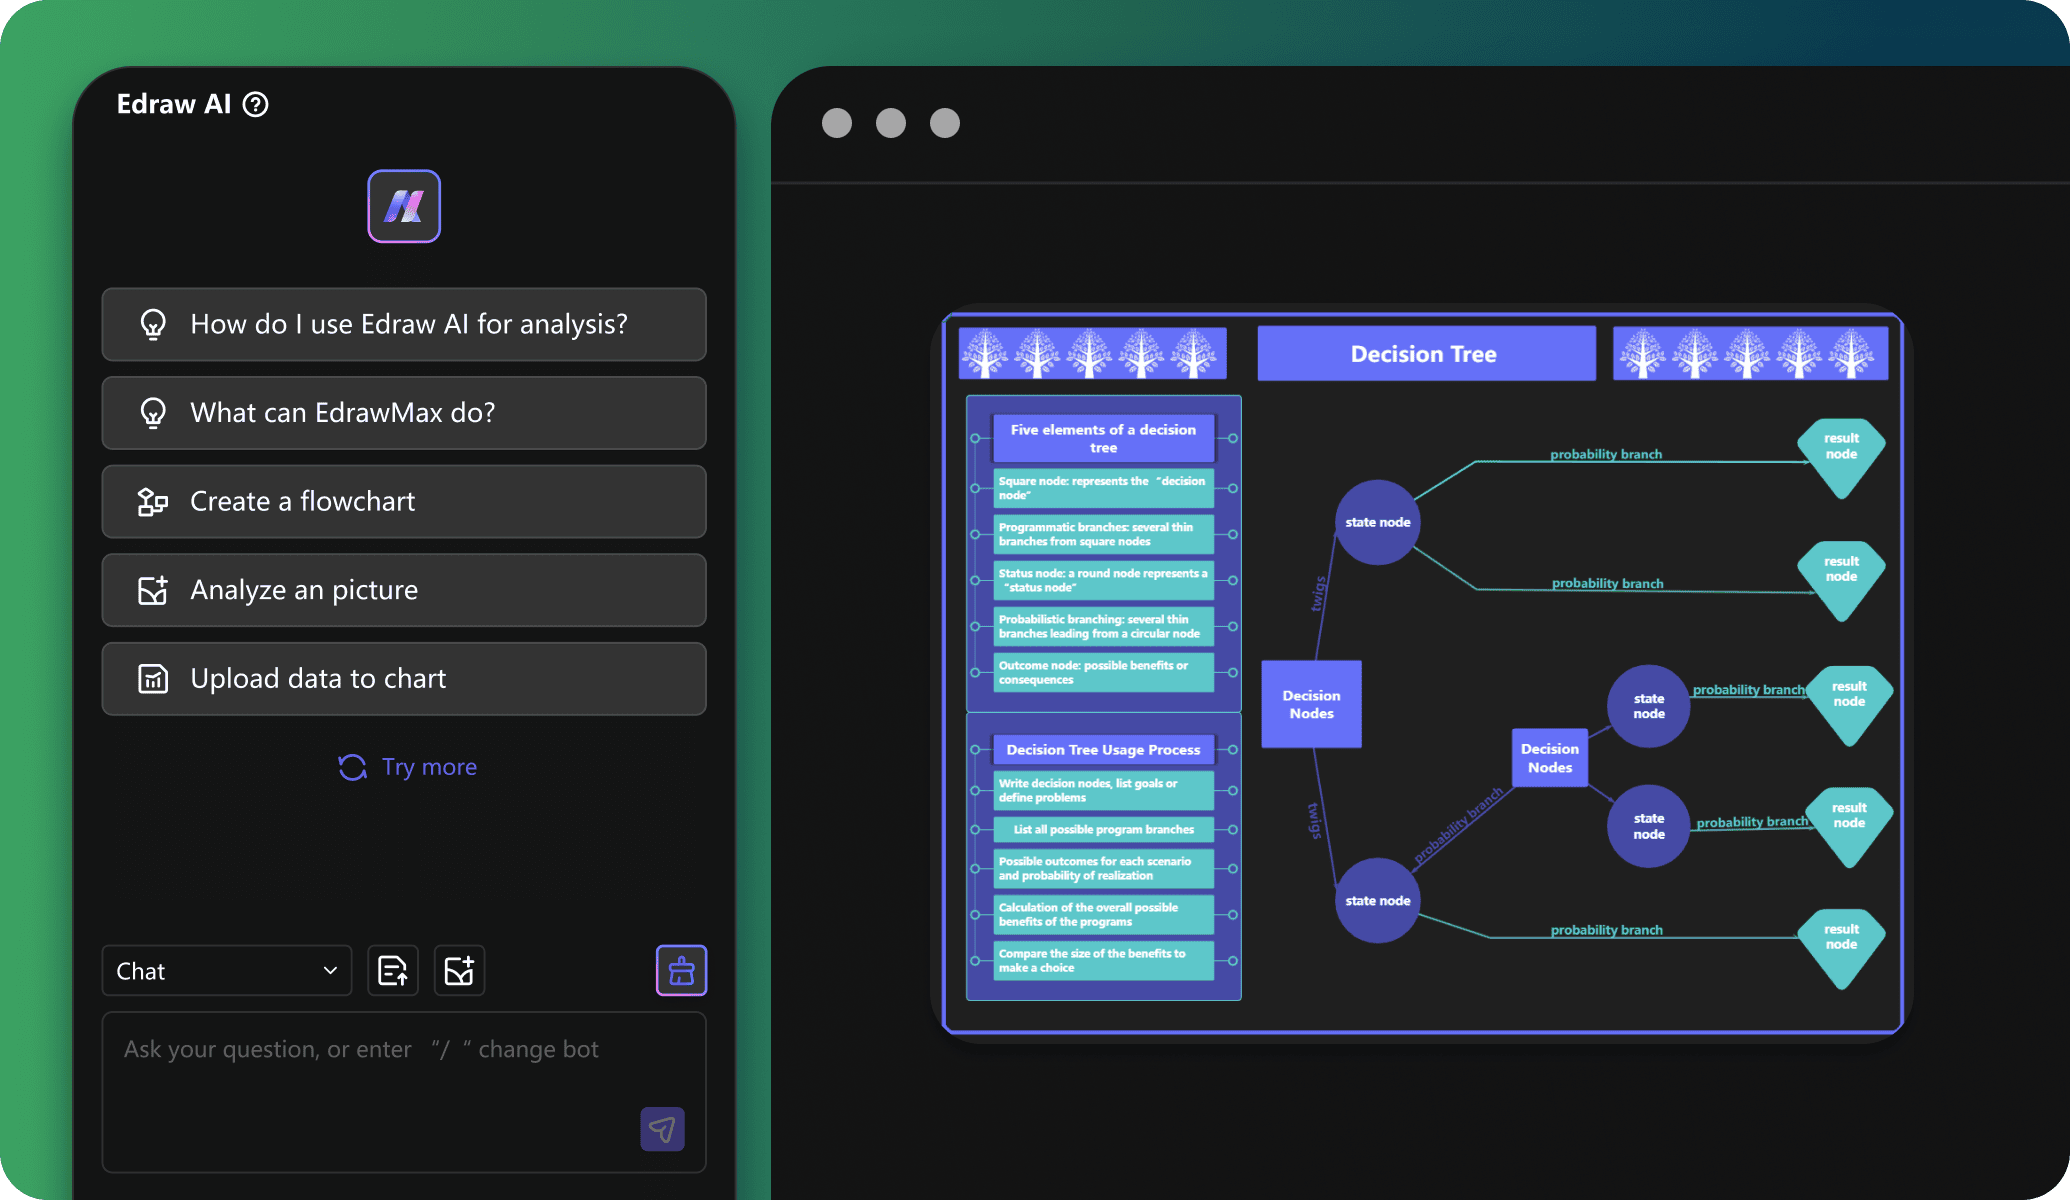Image resolution: width=2070 pixels, height=1200 pixels.
Task: Click the Edraw AI help question-mark icon
Action: pyautogui.click(x=256, y=105)
